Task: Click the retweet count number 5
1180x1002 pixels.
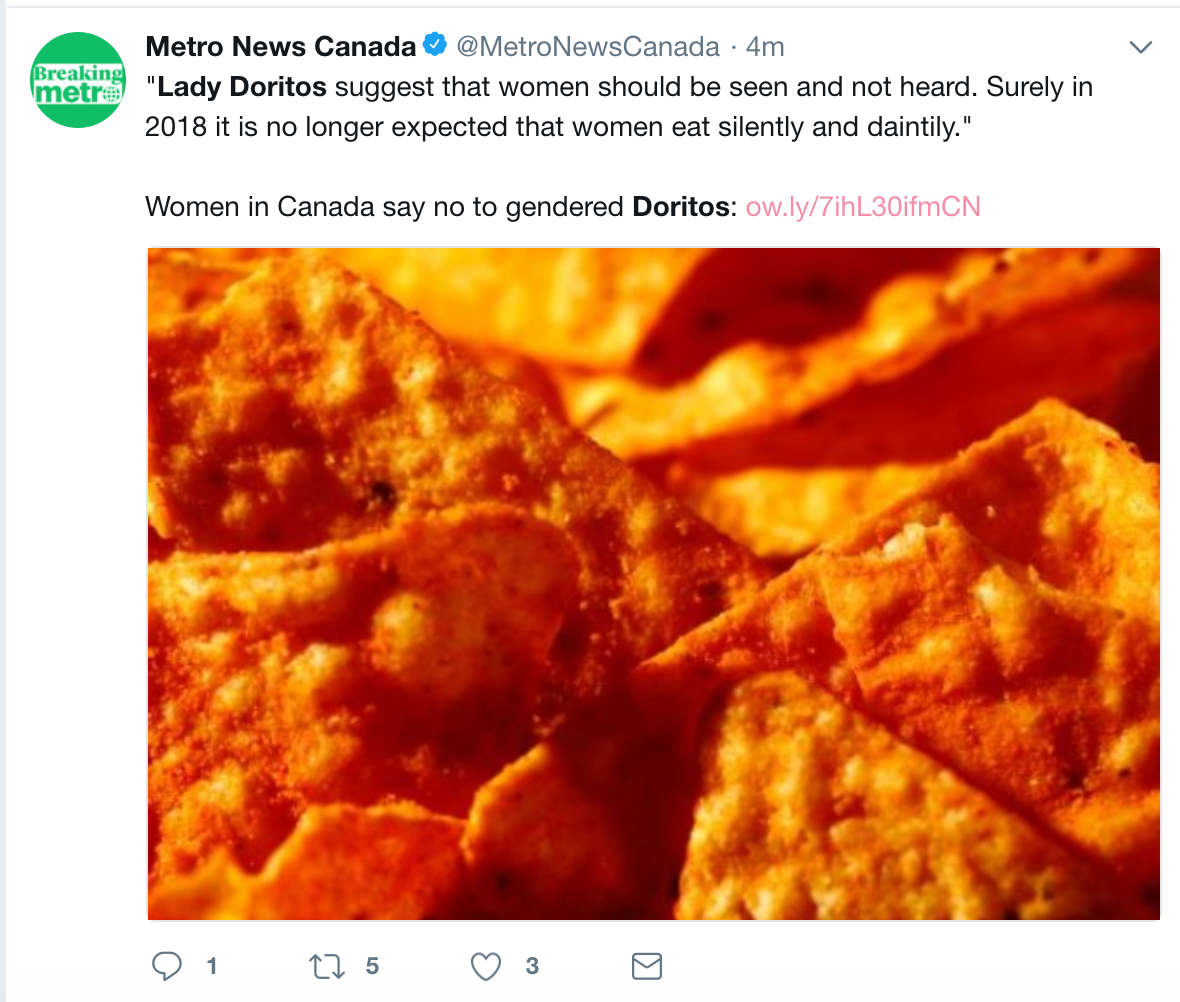Action: 372,966
